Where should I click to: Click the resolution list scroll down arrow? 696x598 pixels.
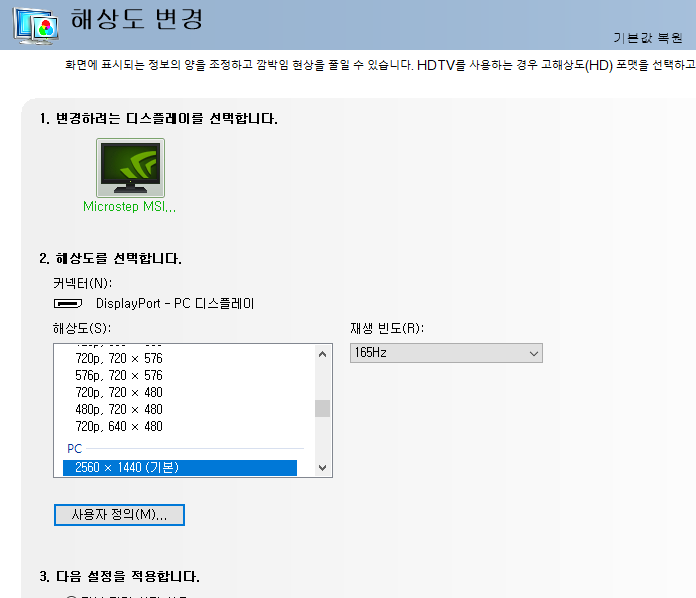point(323,467)
